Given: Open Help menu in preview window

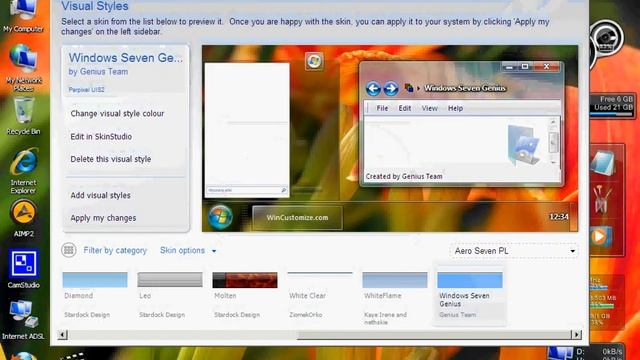Looking at the screenshot, I should [x=455, y=108].
